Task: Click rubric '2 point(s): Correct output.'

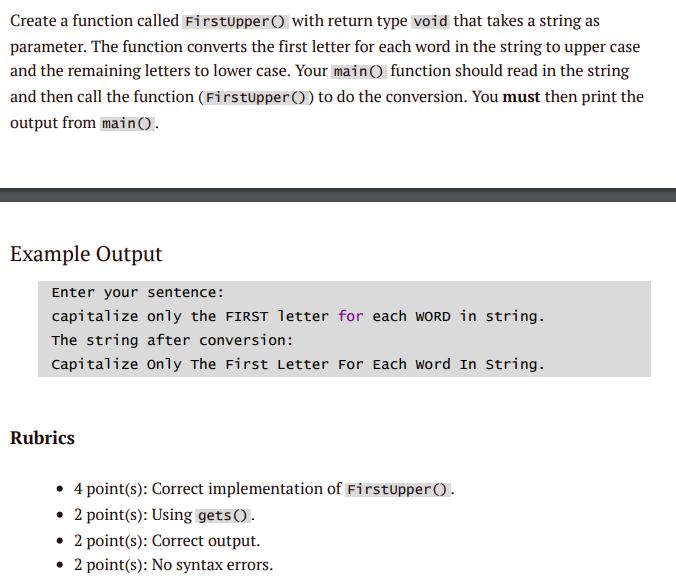Action: coord(167,541)
